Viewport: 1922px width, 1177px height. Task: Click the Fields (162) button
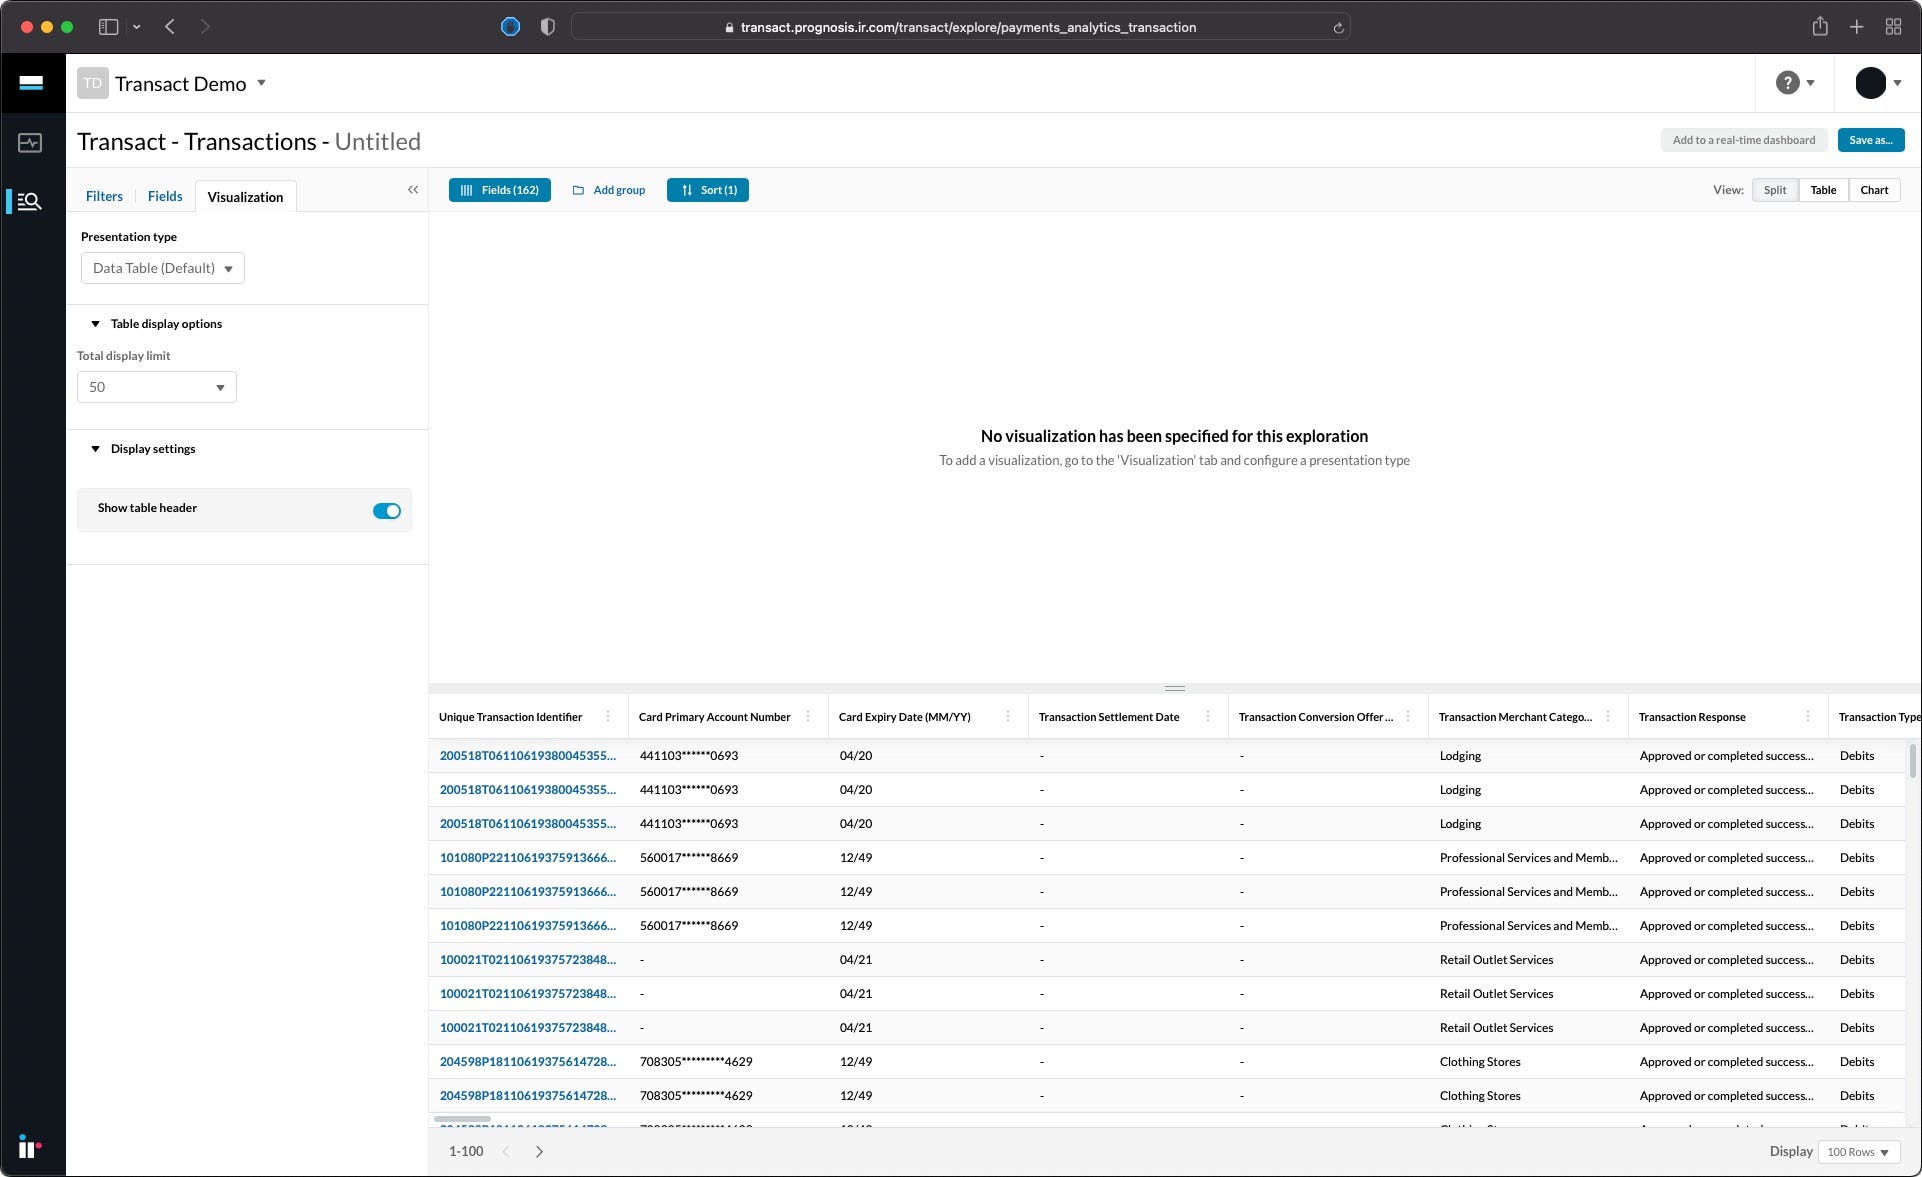click(x=499, y=190)
